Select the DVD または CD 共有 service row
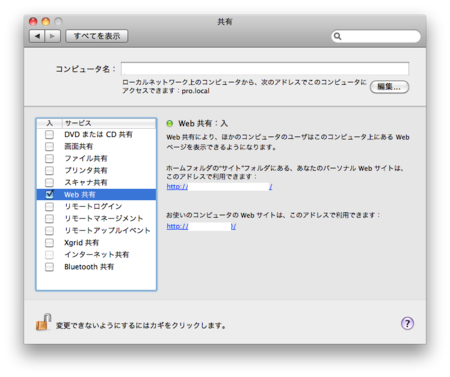Image resolution: width=450 pixels, height=377 pixels. point(96,134)
